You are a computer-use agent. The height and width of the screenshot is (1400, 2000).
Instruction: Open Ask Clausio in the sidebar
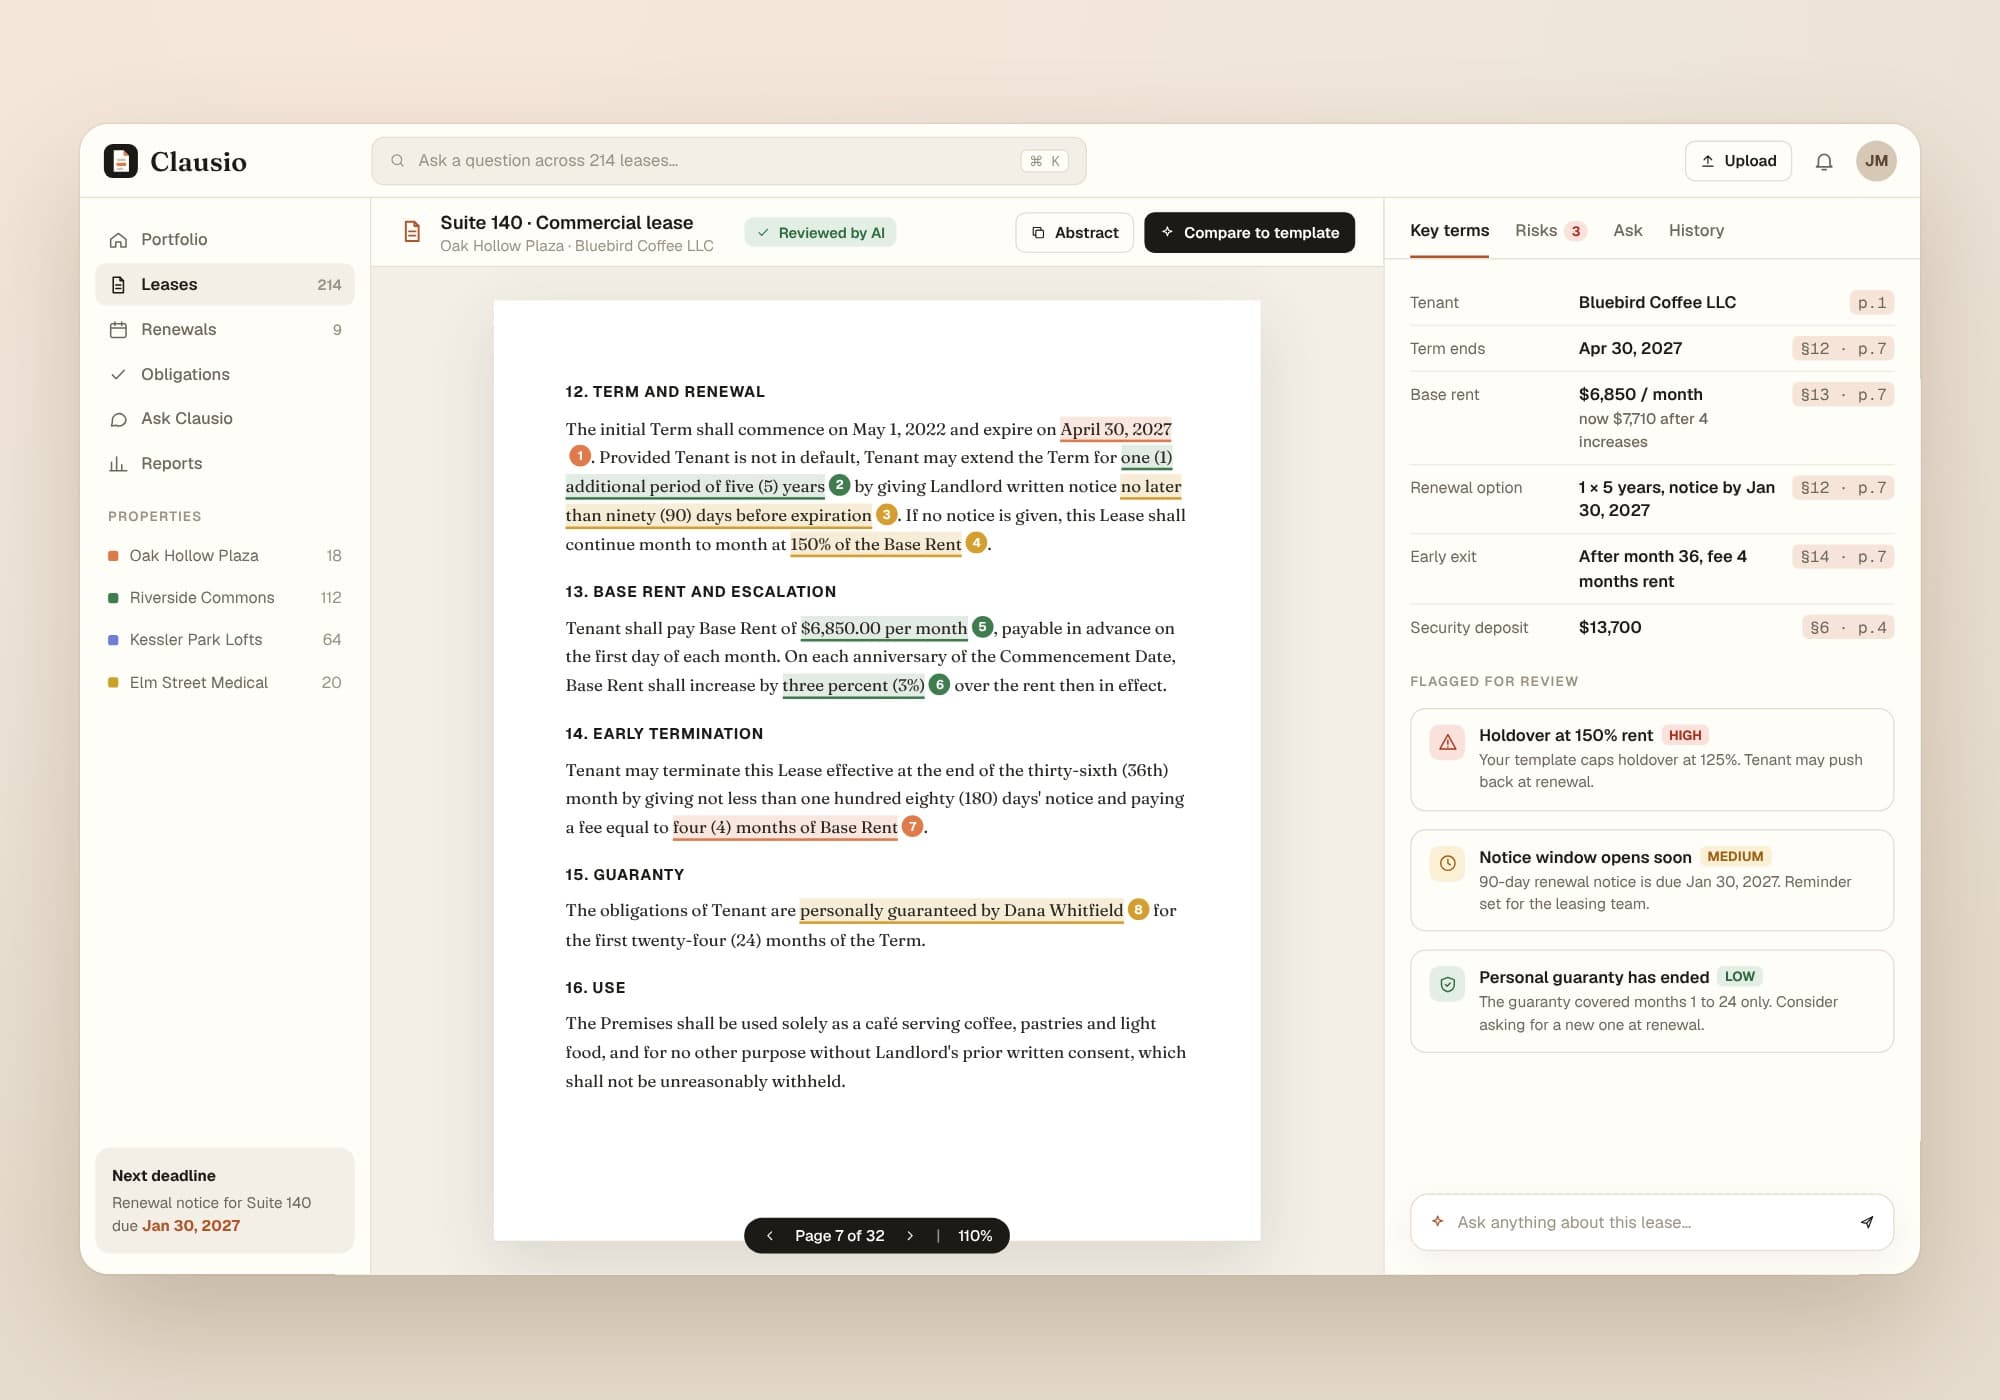coord(225,419)
